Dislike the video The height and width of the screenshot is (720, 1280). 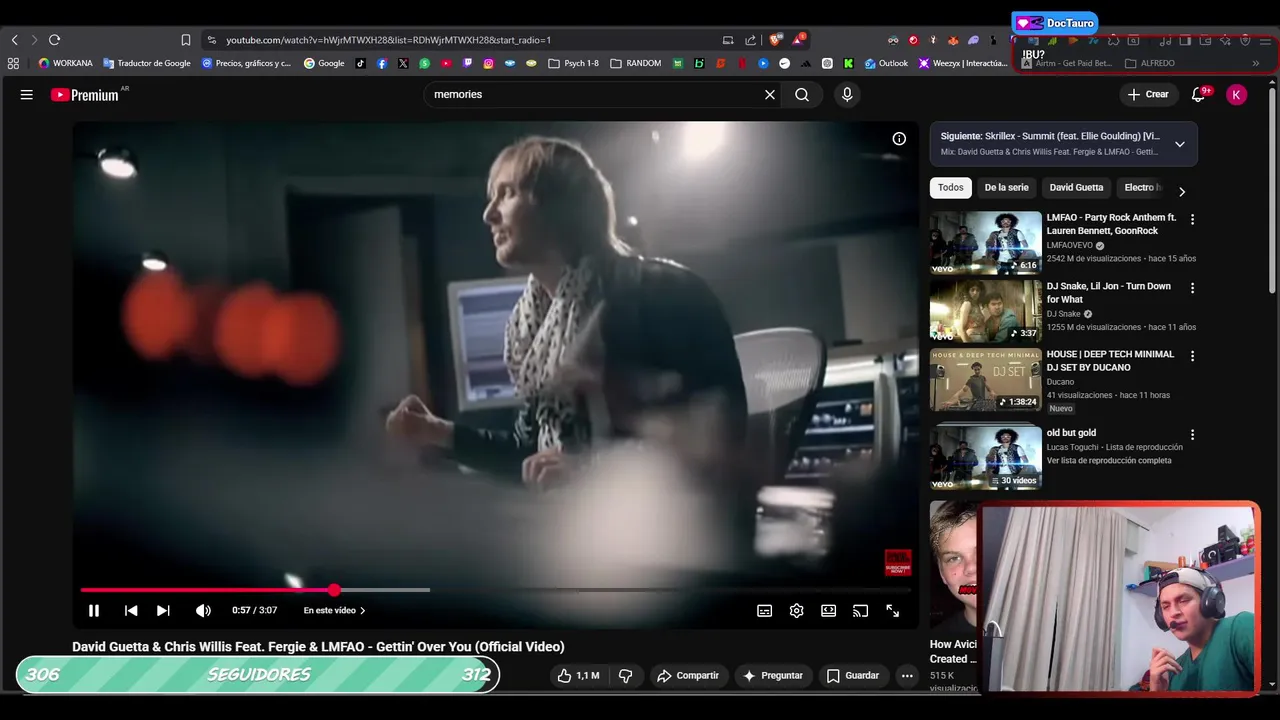pyautogui.click(x=625, y=676)
